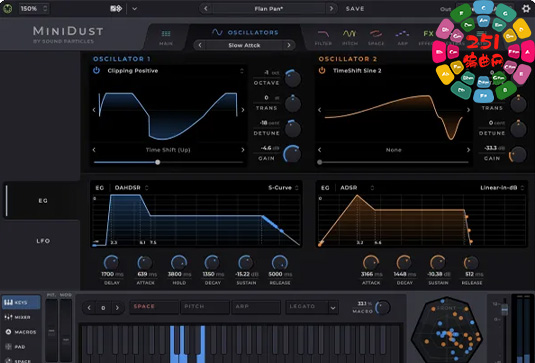Toggle the PITCH button above keyboard
535x363 pixels.
point(205,307)
